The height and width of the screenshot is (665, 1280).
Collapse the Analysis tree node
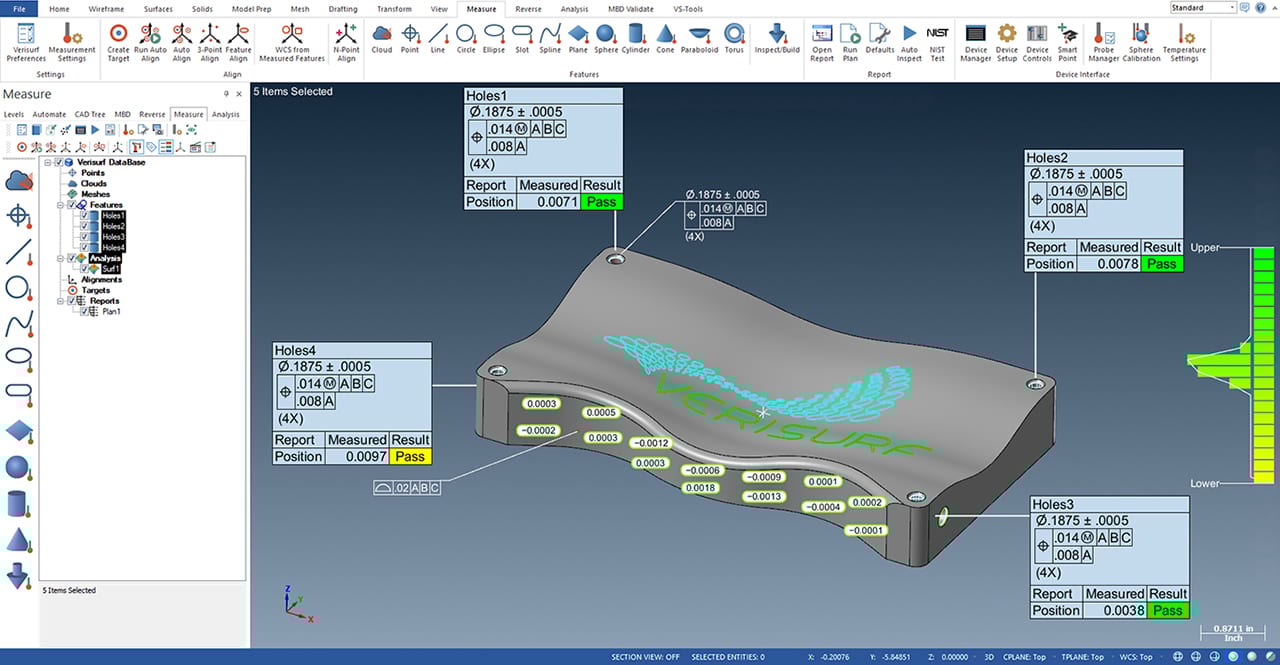point(60,258)
